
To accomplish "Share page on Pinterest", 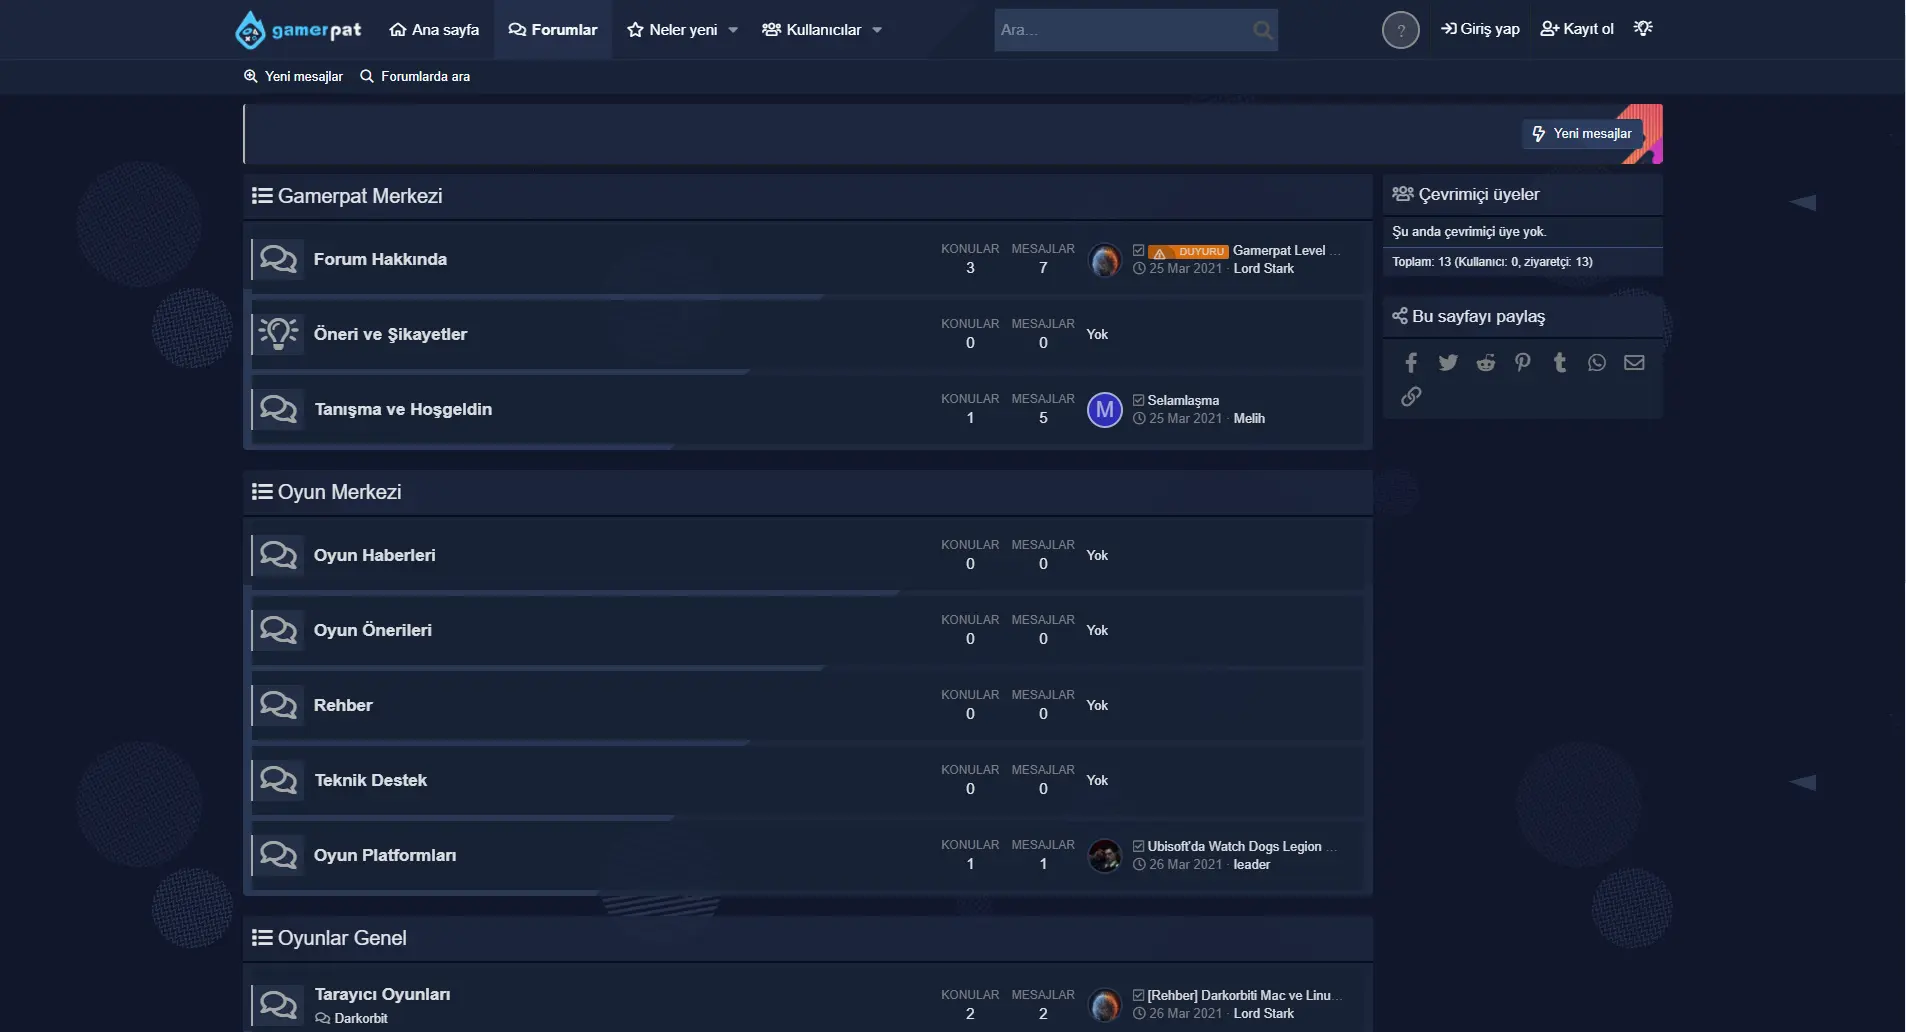I will [x=1522, y=363].
